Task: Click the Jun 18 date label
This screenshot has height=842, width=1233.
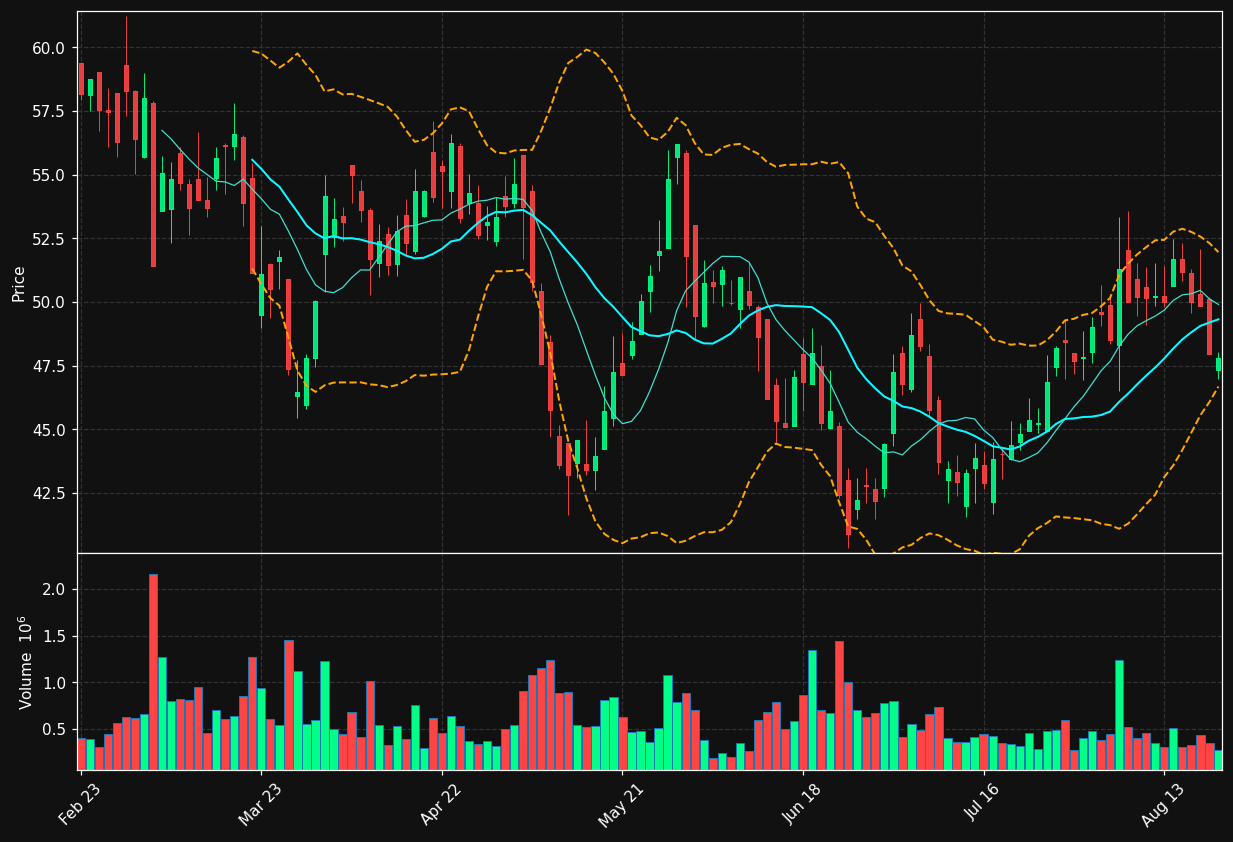Action: coord(801,804)
